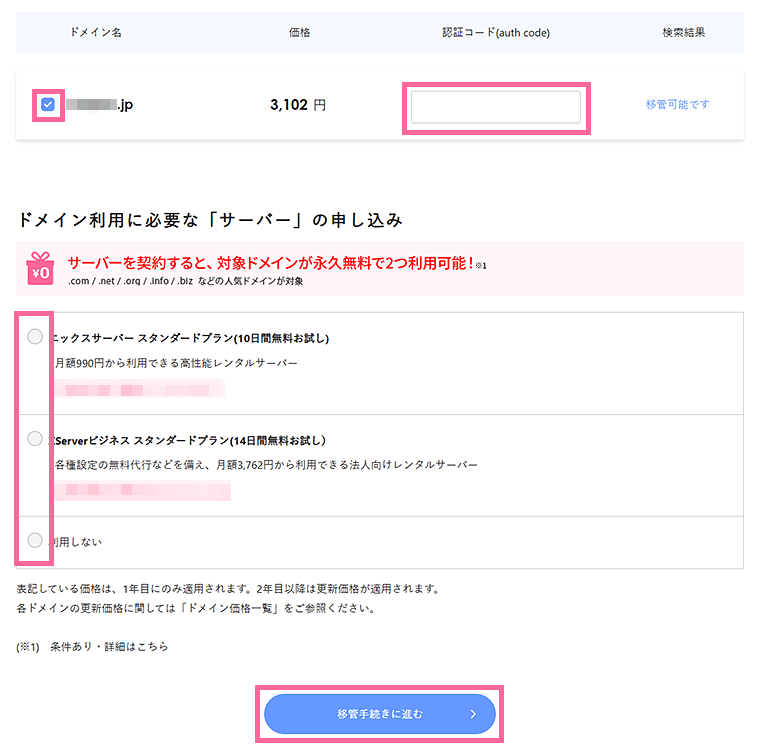The width and height of the screenshot is (760, 749).
Task: Select the 利用しない radio button
Action: coord(35,540)
